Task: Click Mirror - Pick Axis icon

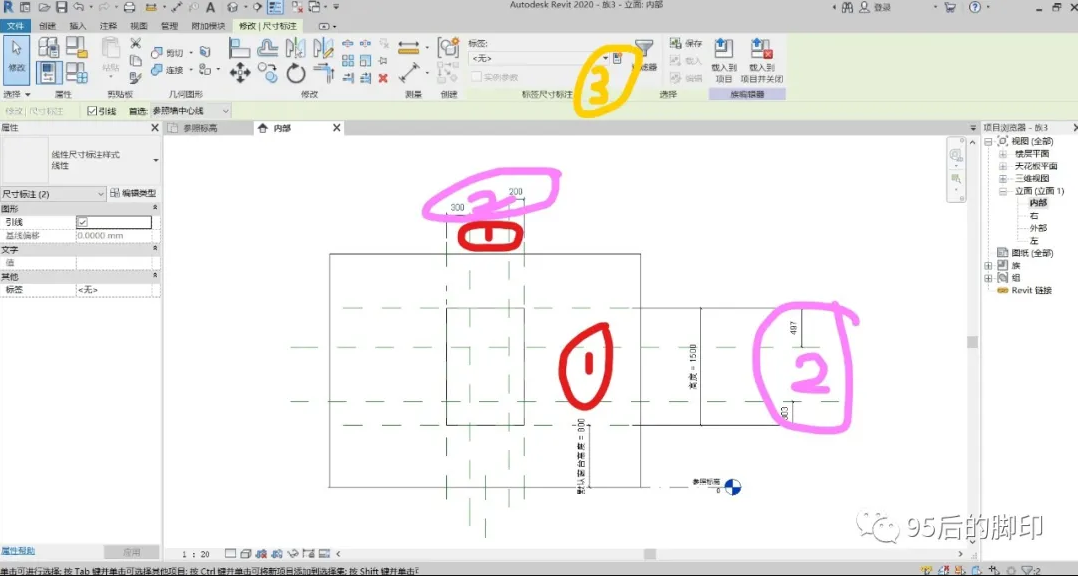Action: (296, 48)
